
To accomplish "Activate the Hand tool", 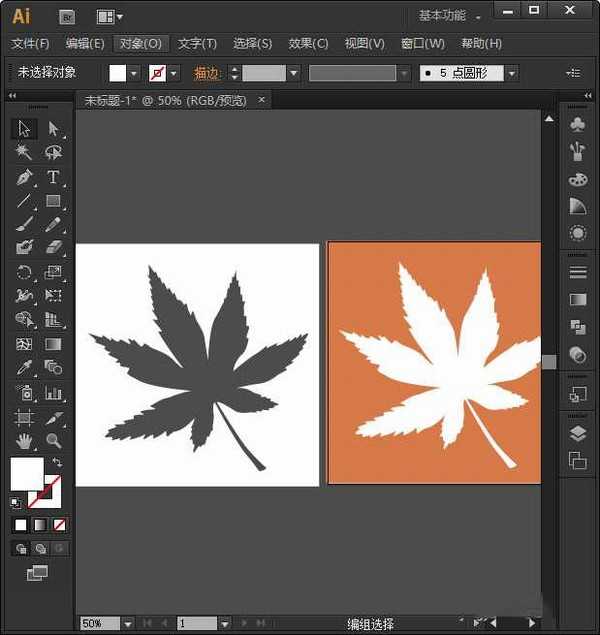I will tap(25, 440).
